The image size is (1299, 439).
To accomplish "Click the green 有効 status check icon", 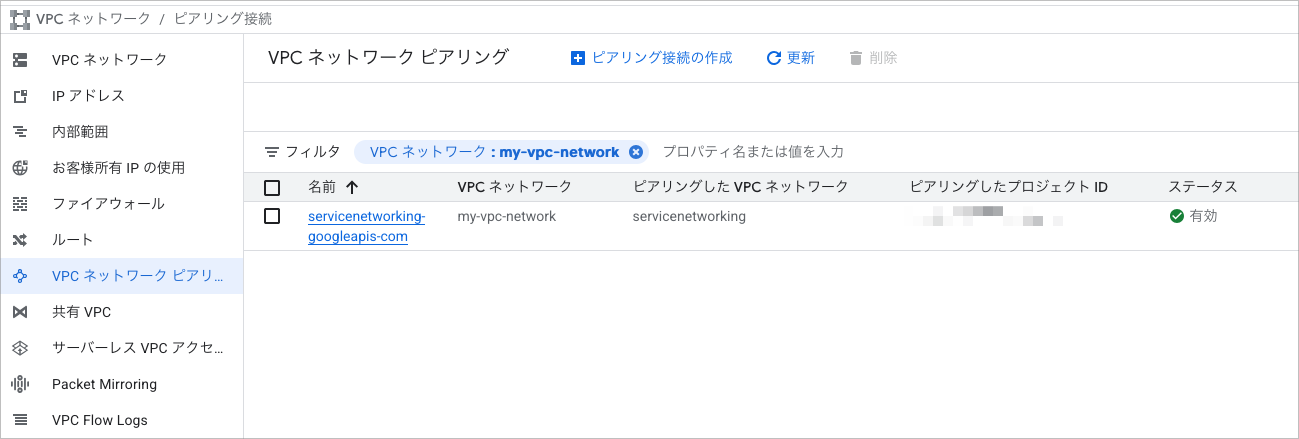I will point(1176,216).
